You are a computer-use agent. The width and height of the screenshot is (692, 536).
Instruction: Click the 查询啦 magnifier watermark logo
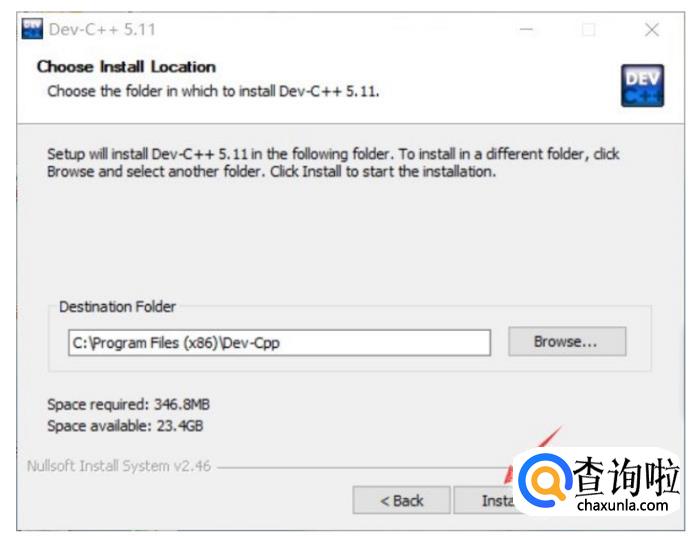[x=542, y=480]
